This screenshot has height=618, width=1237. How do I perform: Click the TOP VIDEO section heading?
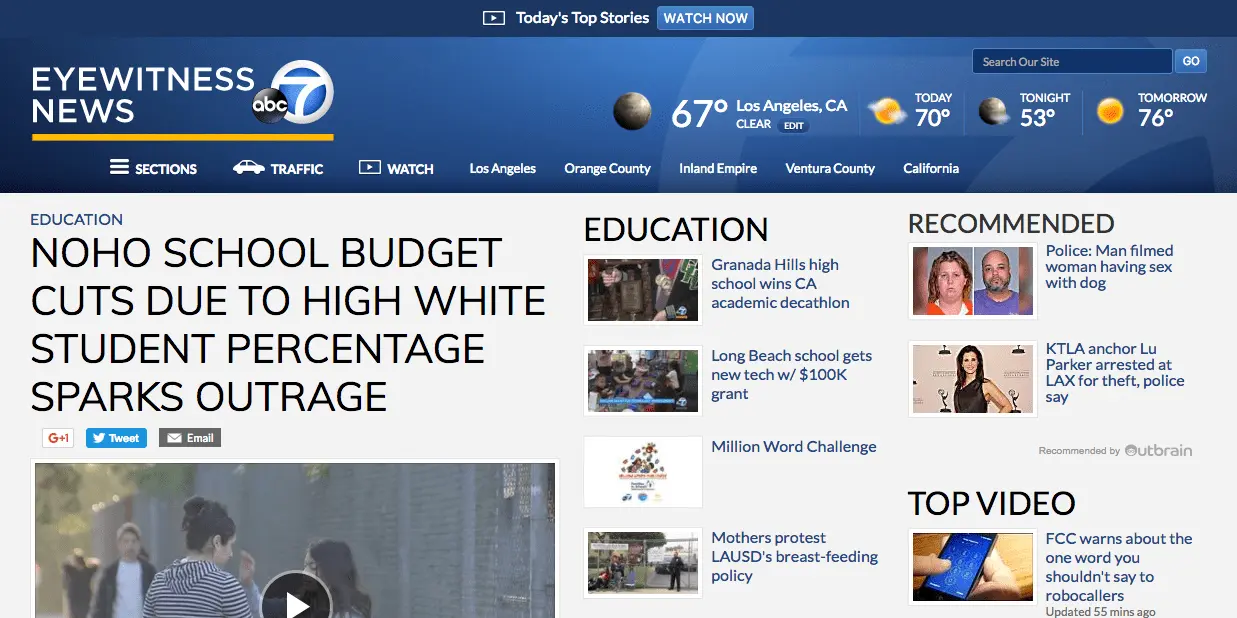992,503
